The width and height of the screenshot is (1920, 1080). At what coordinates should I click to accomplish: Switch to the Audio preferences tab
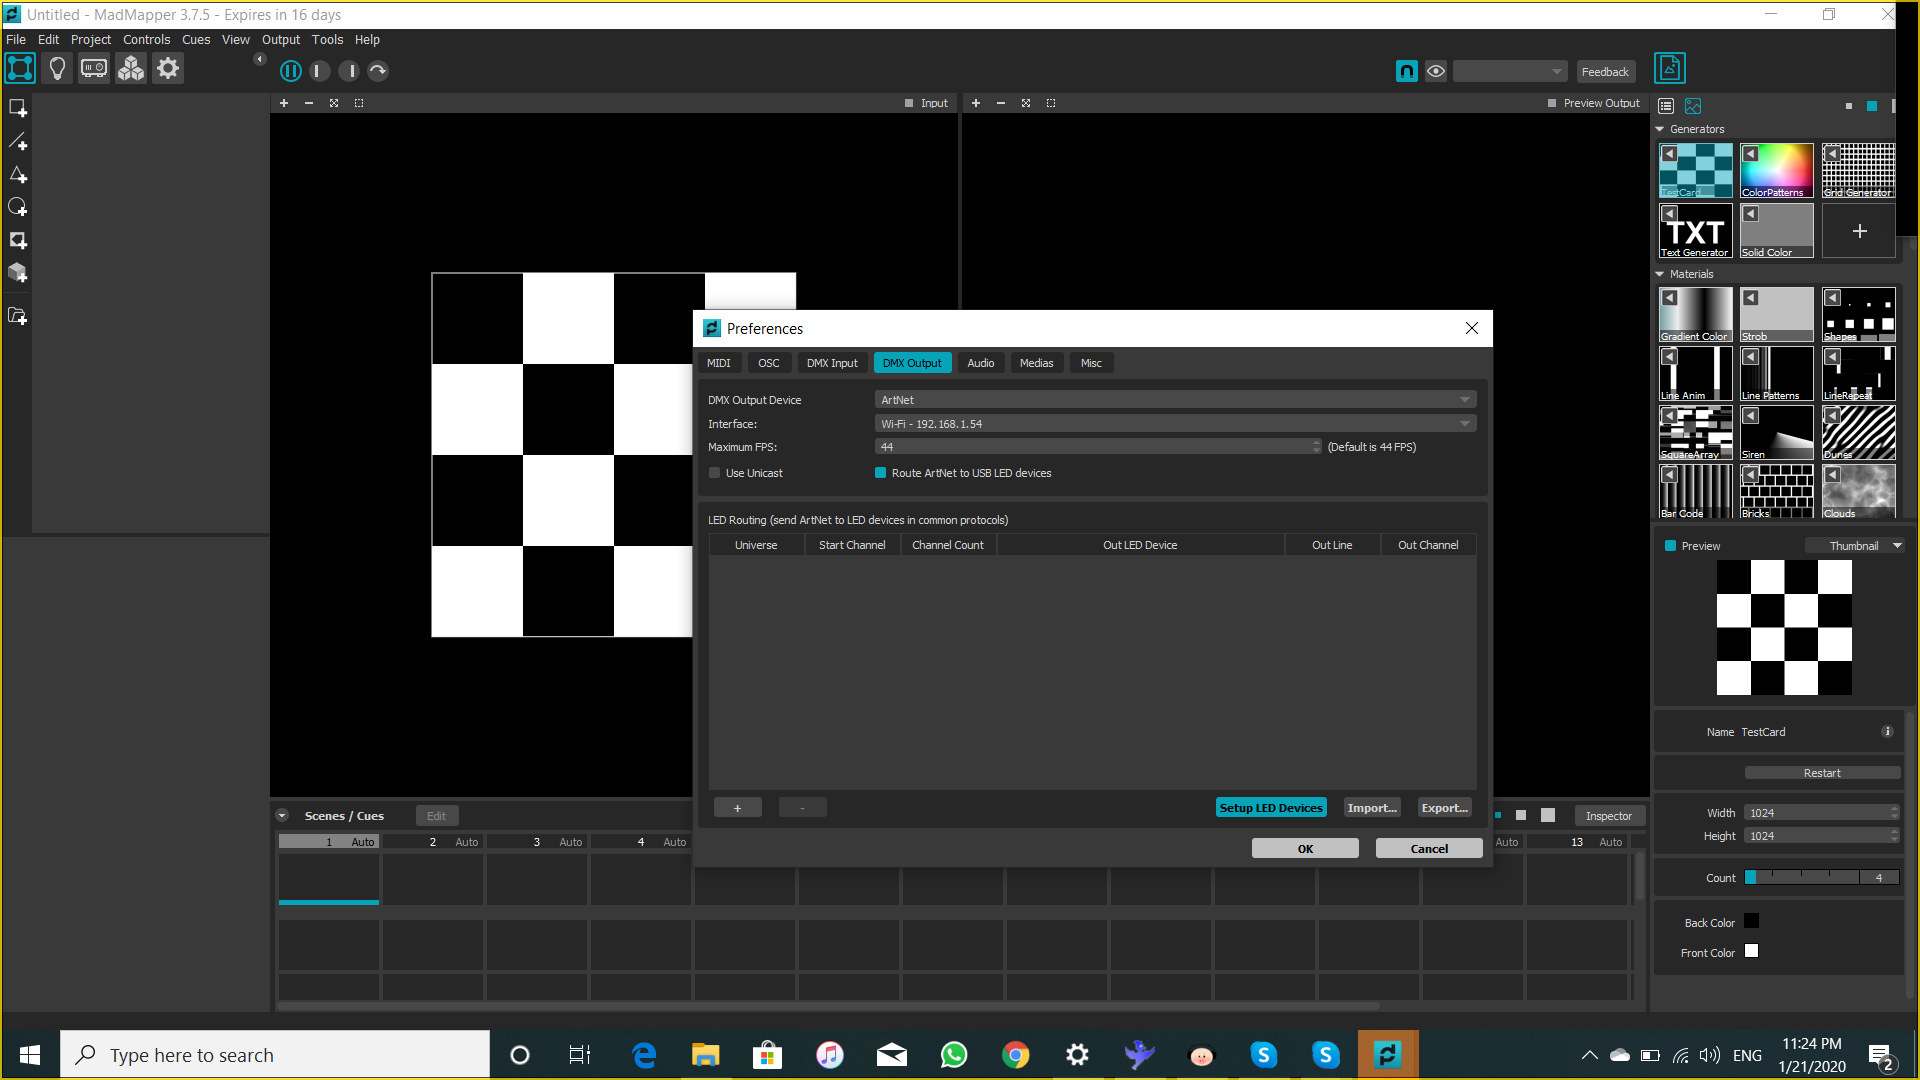pos(981,363)
